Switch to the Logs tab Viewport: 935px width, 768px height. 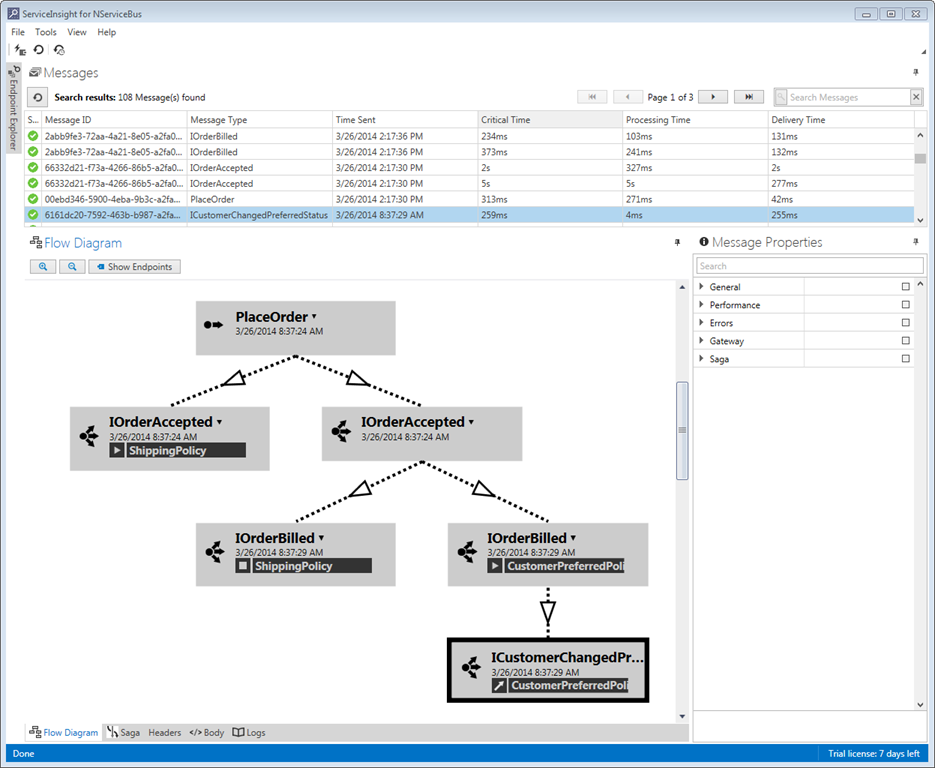[249, 732]
